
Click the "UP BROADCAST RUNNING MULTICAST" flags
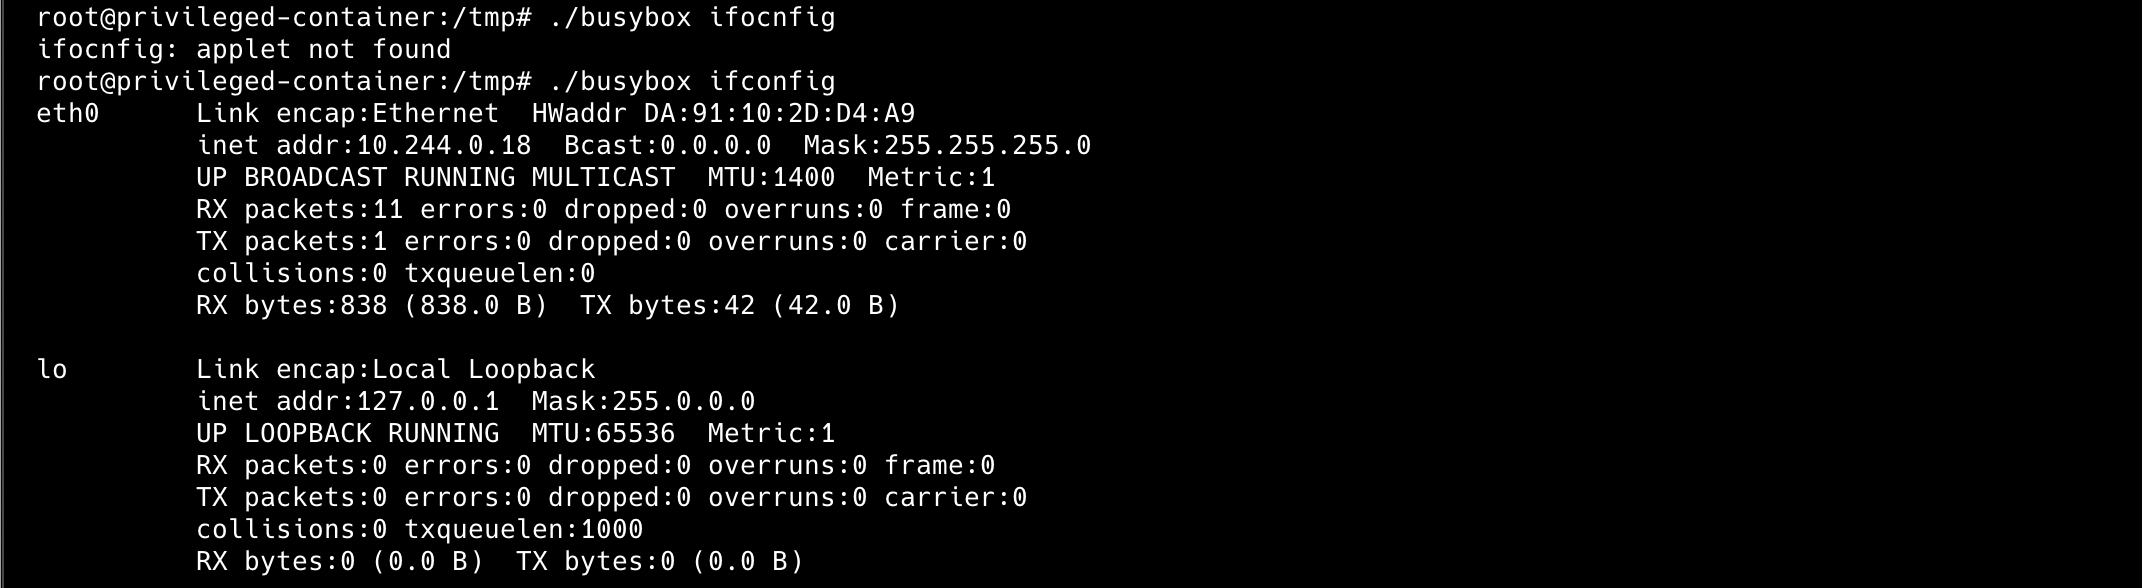(x=435, y=178)
